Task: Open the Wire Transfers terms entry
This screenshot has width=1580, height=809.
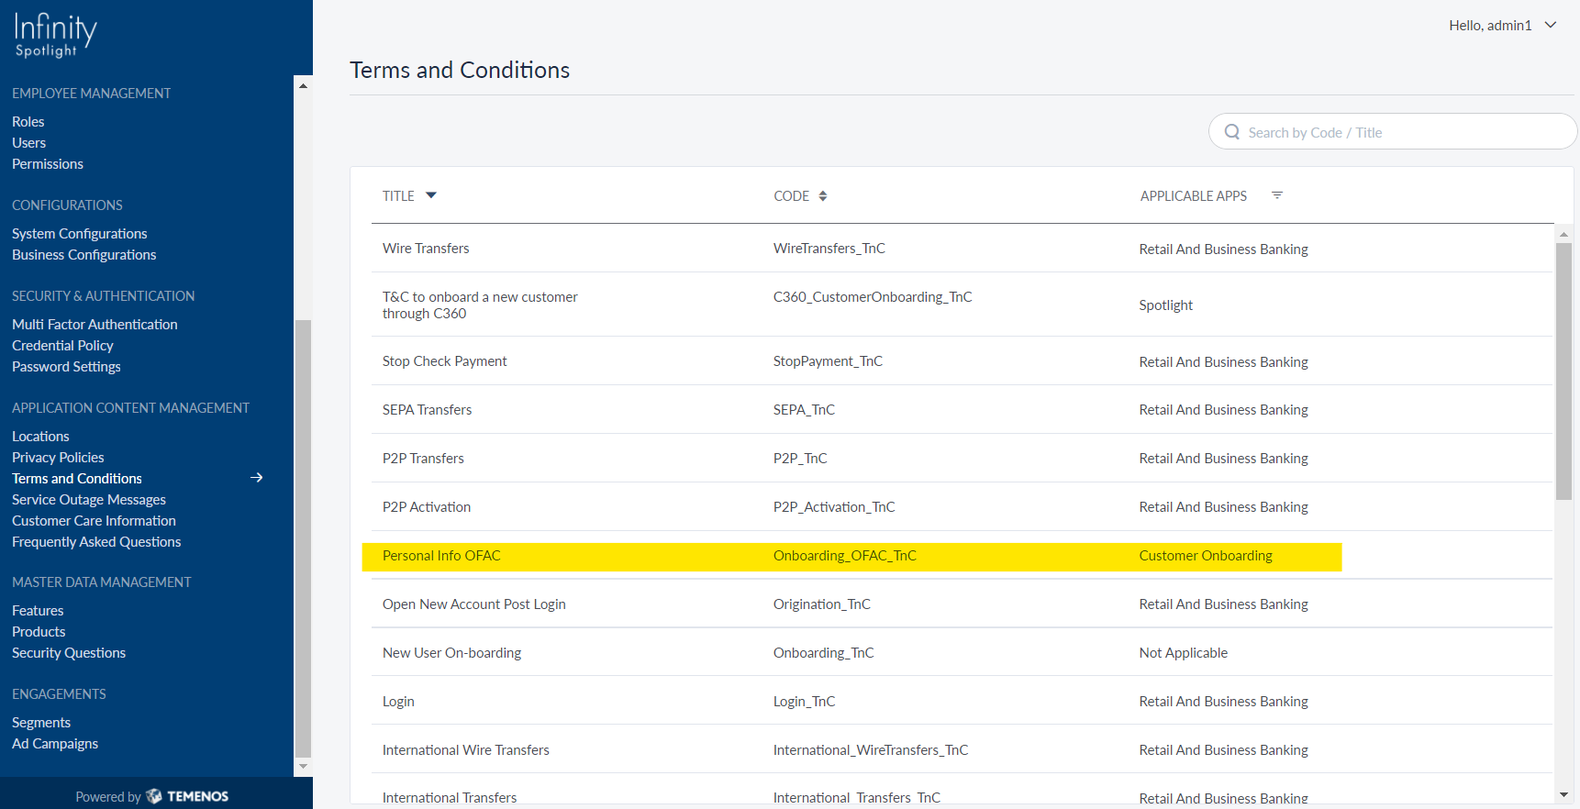Action: (425, 248)
